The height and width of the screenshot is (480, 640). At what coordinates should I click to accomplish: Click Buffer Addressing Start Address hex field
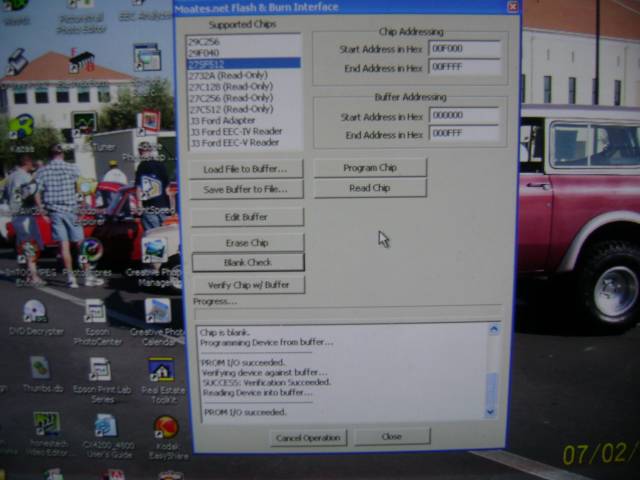(x=464, y=116)
